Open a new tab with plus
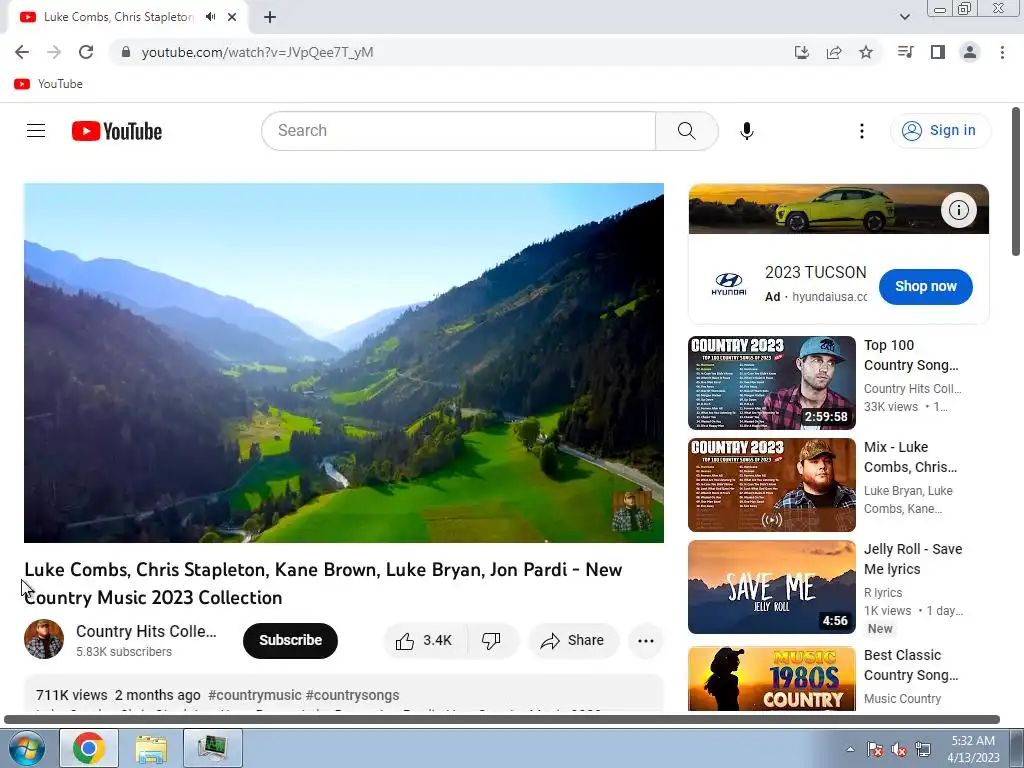The width and height of the screenshot is (1024, 768). click(270, 18)
